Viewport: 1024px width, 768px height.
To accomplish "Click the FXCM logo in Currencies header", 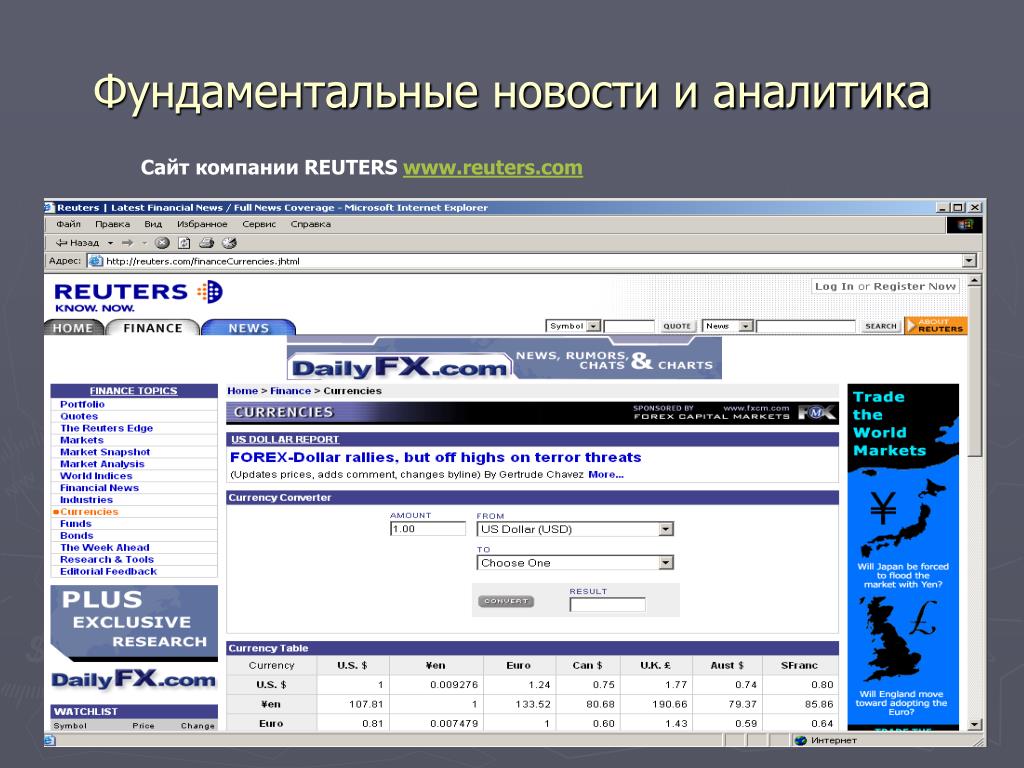I will click(816, 412).
